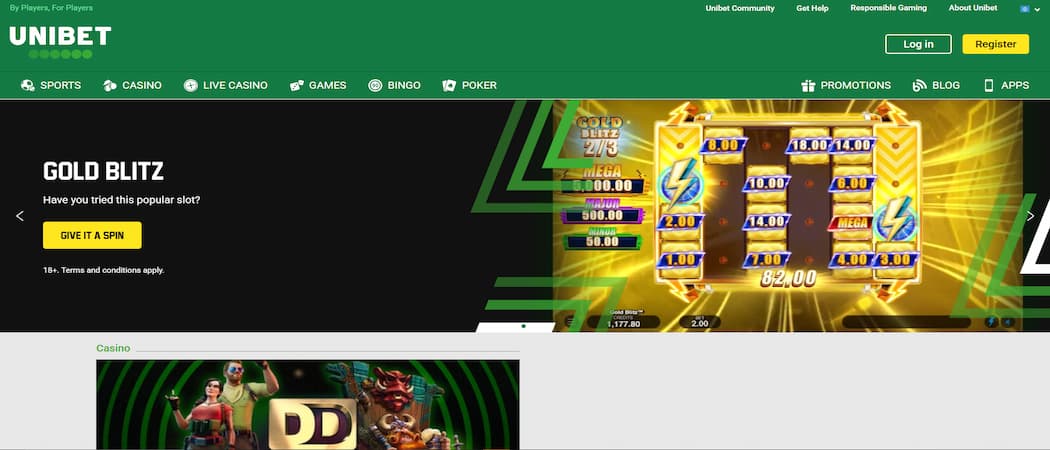Visit the Blog page
The image size is (1050, 450).
tap(936, 86)
